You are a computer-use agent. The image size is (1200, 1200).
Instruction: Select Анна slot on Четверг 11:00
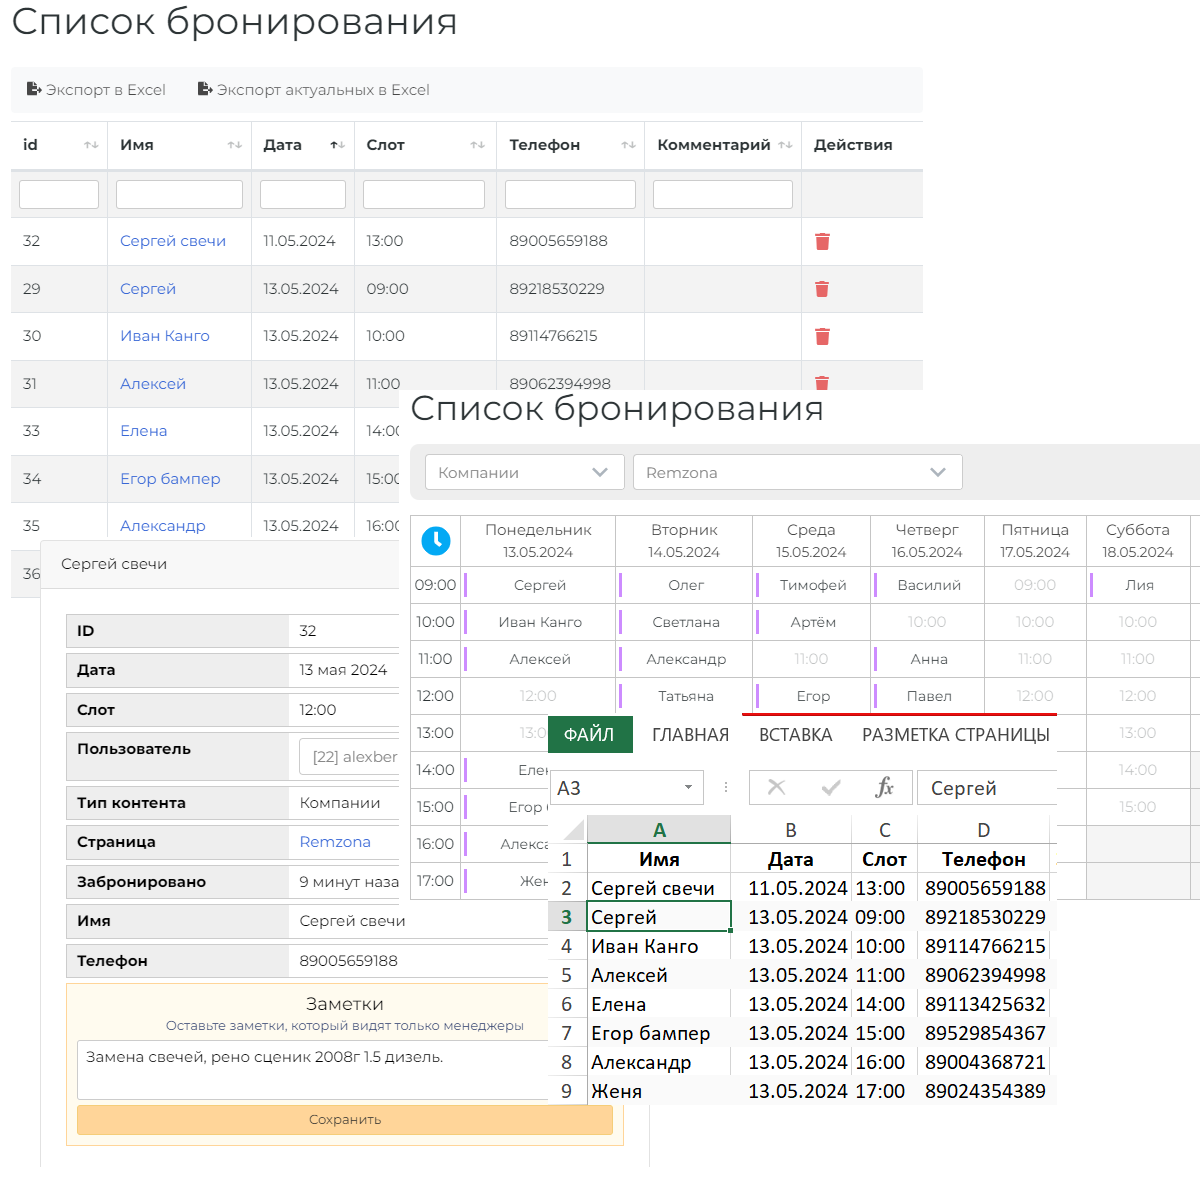929,659
